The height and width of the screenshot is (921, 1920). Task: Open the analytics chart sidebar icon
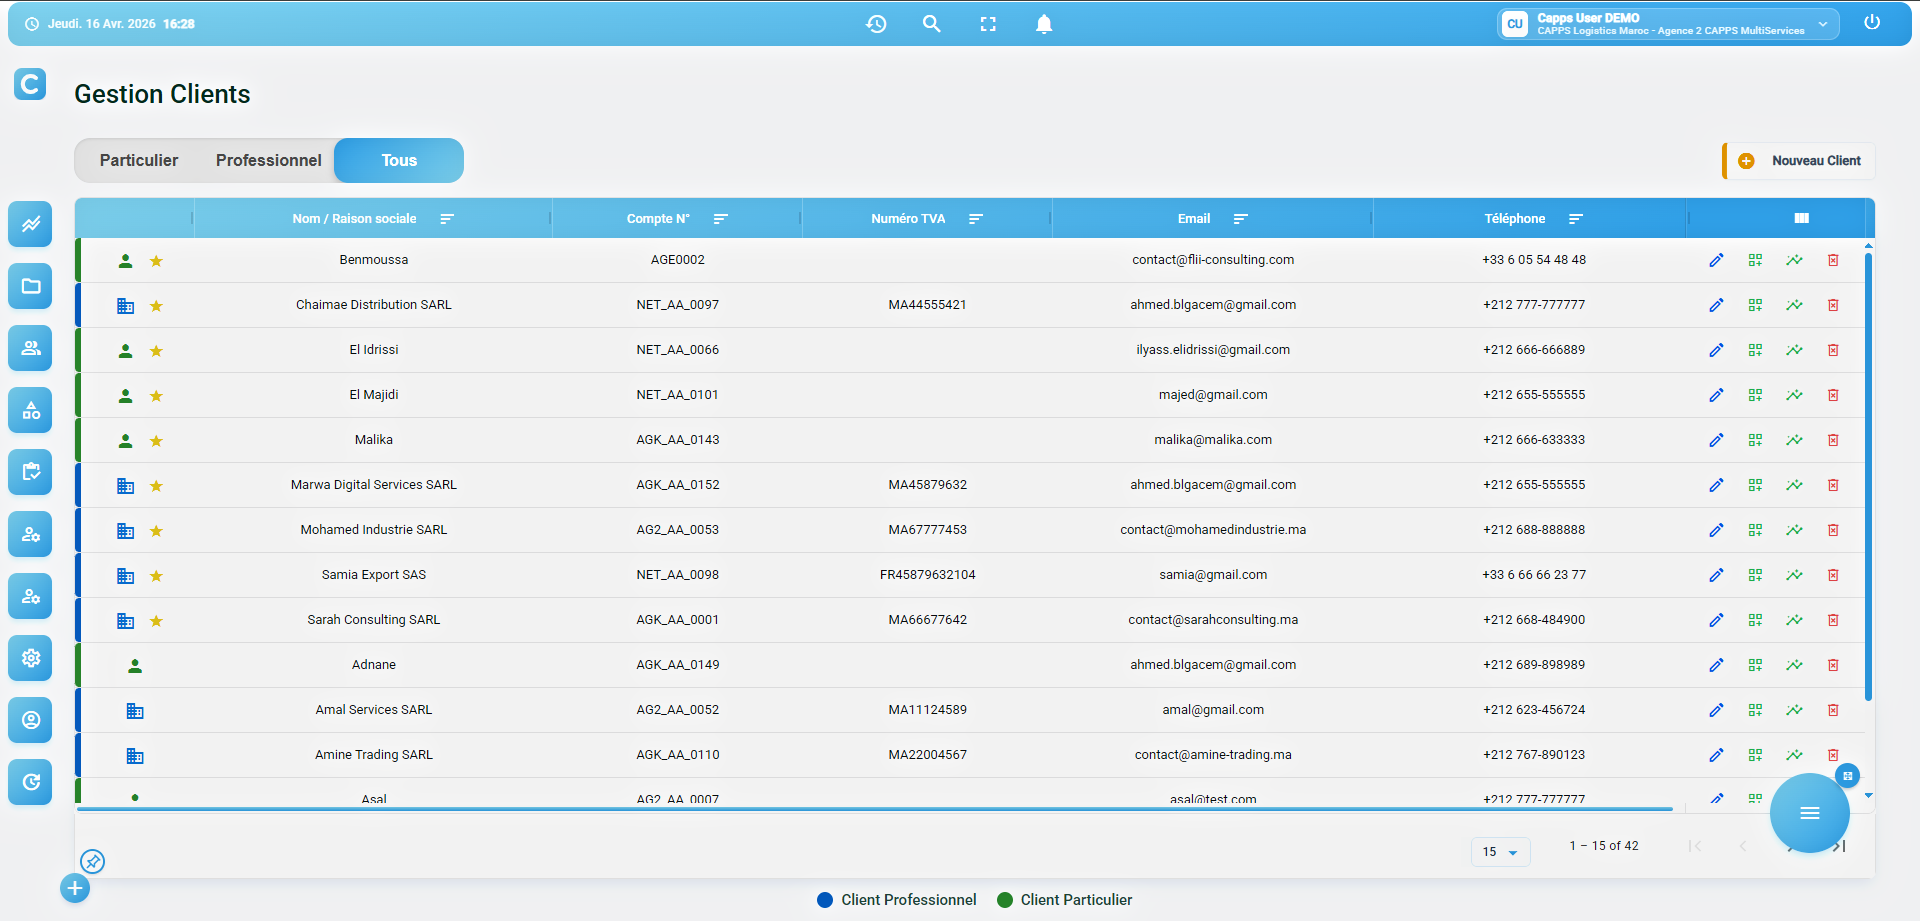(31, 224)
